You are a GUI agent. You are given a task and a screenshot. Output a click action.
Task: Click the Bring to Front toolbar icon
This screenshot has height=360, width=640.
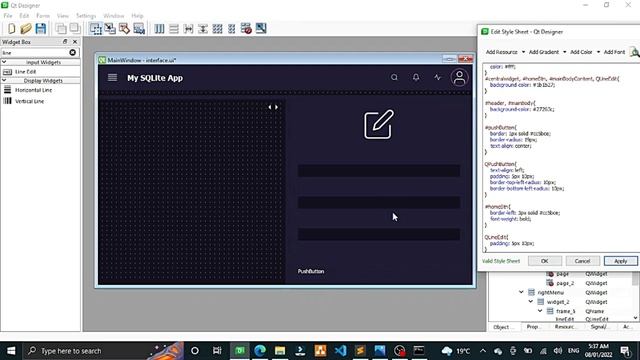tap(75, 29)
